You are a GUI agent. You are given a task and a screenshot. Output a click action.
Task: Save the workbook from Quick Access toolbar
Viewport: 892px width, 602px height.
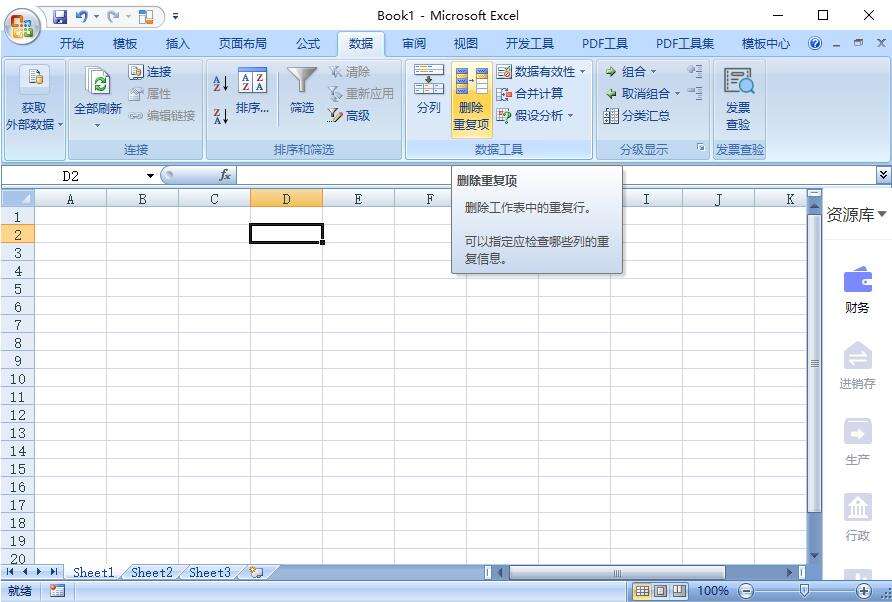pos(60,17)
